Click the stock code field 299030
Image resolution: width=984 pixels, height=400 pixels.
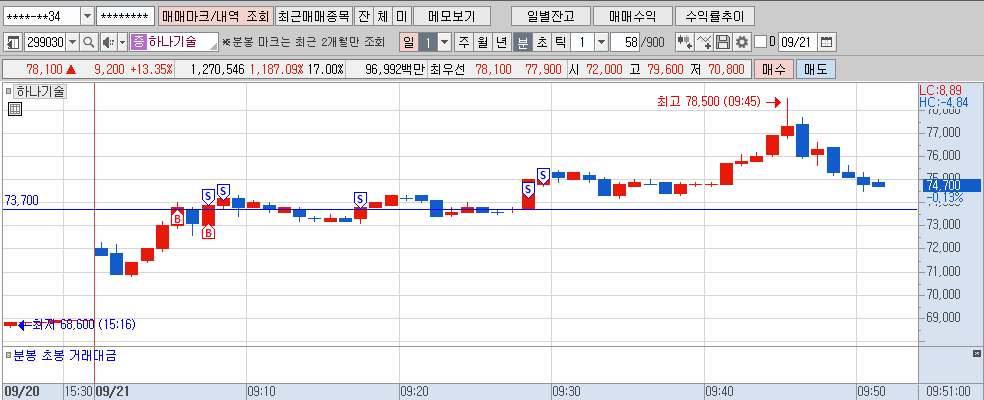pos(45,43)
